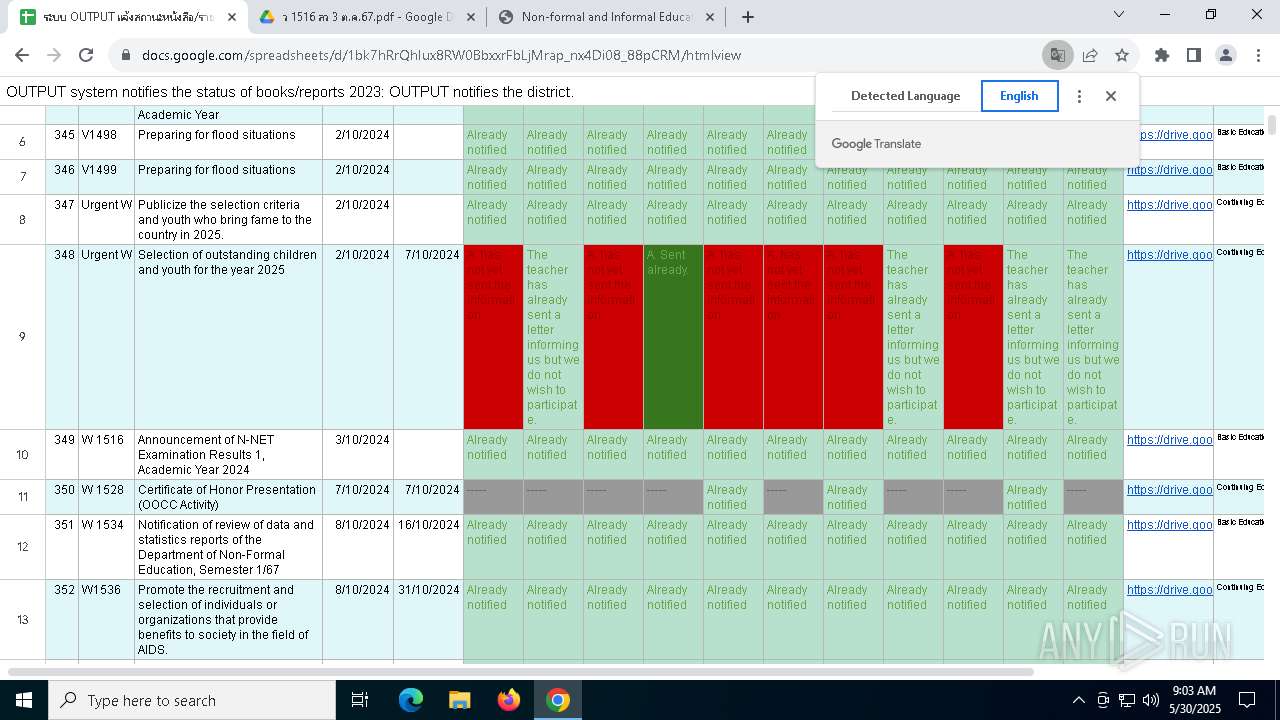Image resolution: width=1280 pixels, height=720 pixels.
Task: Click the taskbar search box
Action: point(192,700)
